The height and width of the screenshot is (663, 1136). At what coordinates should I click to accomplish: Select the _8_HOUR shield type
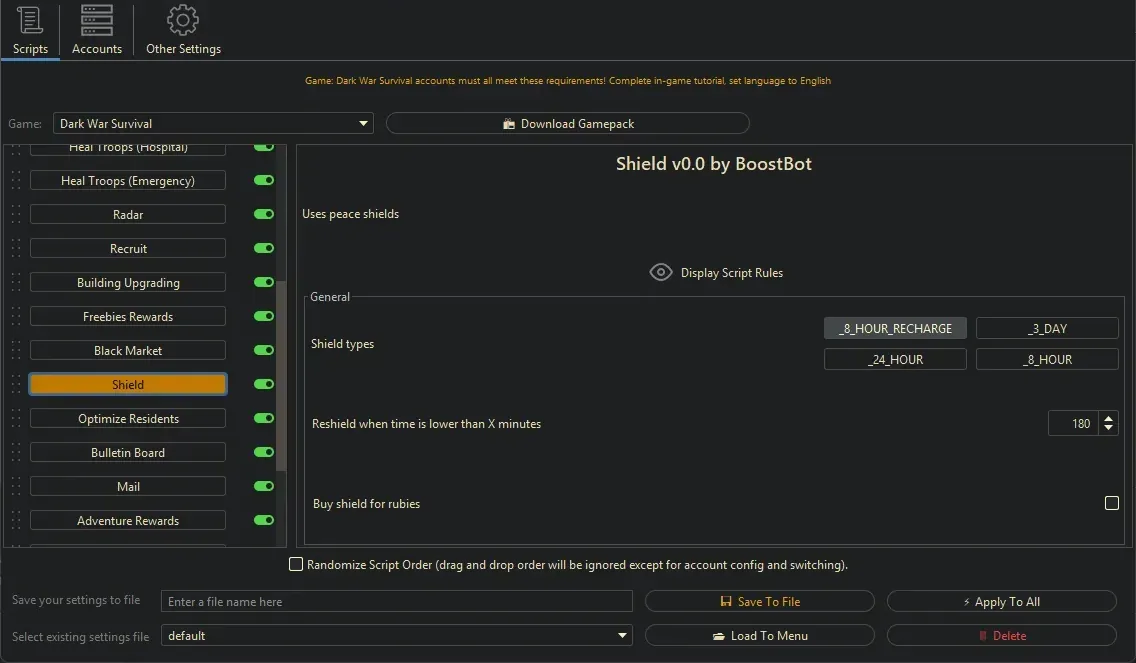coord(1047,359)
